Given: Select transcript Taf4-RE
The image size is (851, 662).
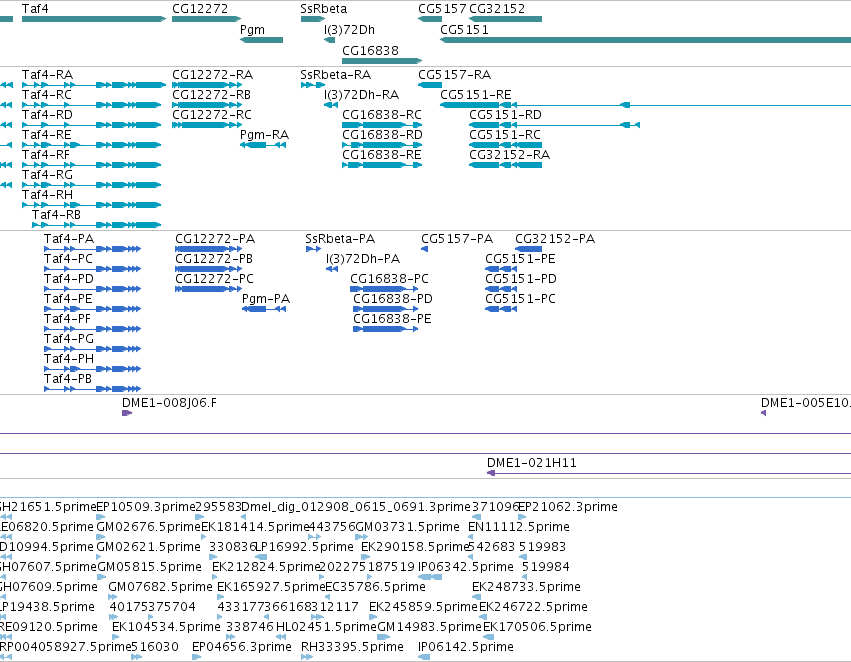Looking at the screenshot, I should [x=92, y=145].
